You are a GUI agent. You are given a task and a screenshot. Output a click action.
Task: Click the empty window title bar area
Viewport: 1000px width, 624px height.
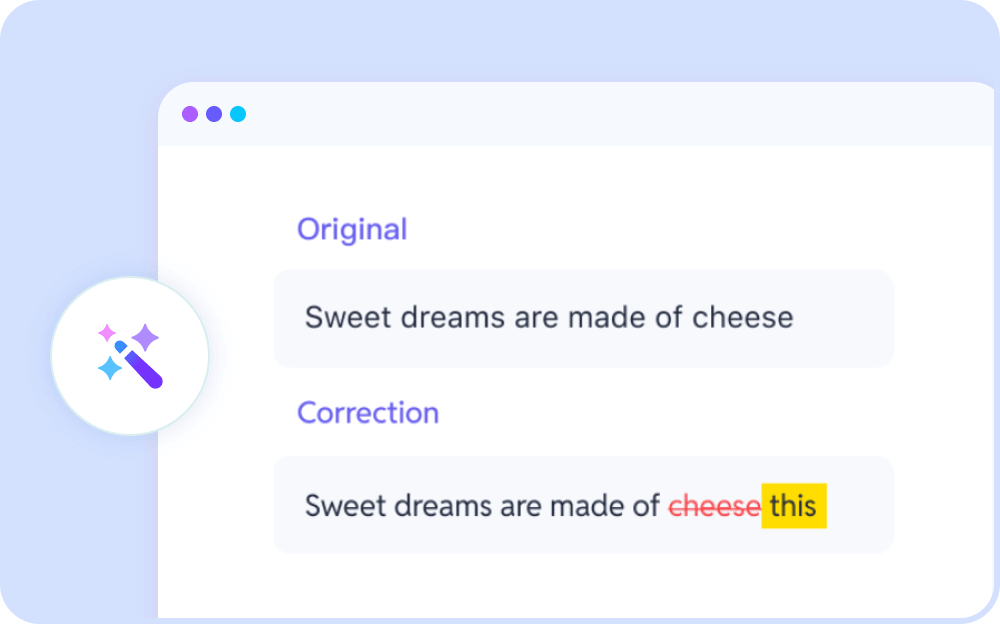[x=600, y=114]
